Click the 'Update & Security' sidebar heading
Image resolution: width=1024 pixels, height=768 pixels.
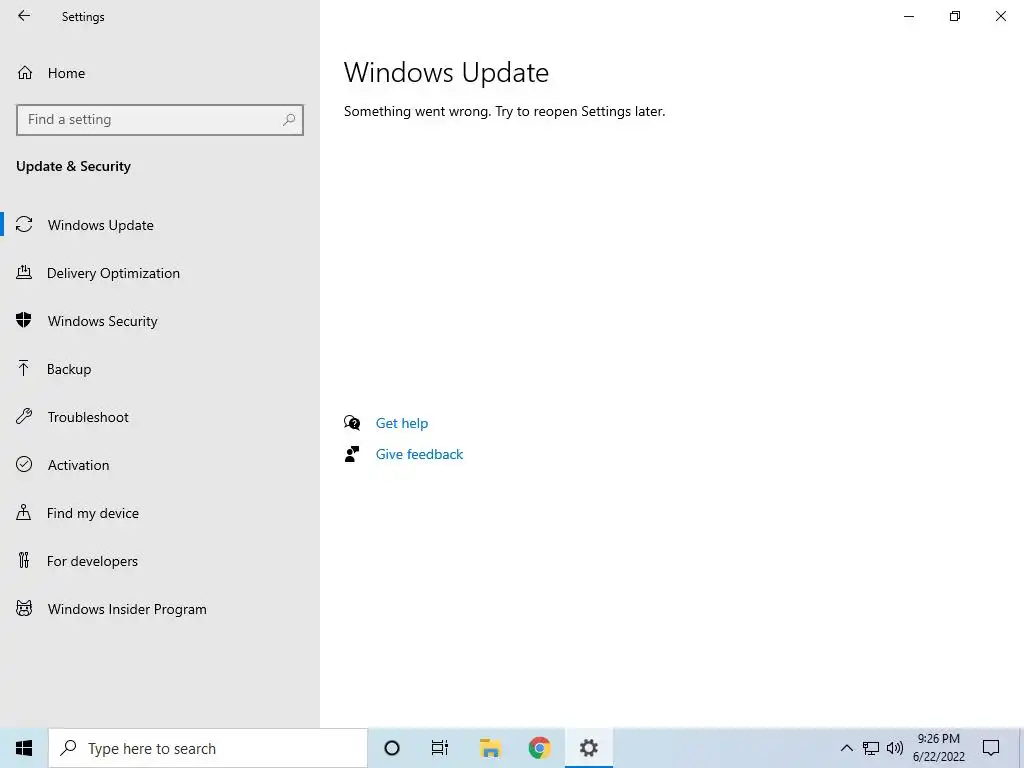(73, 167)
